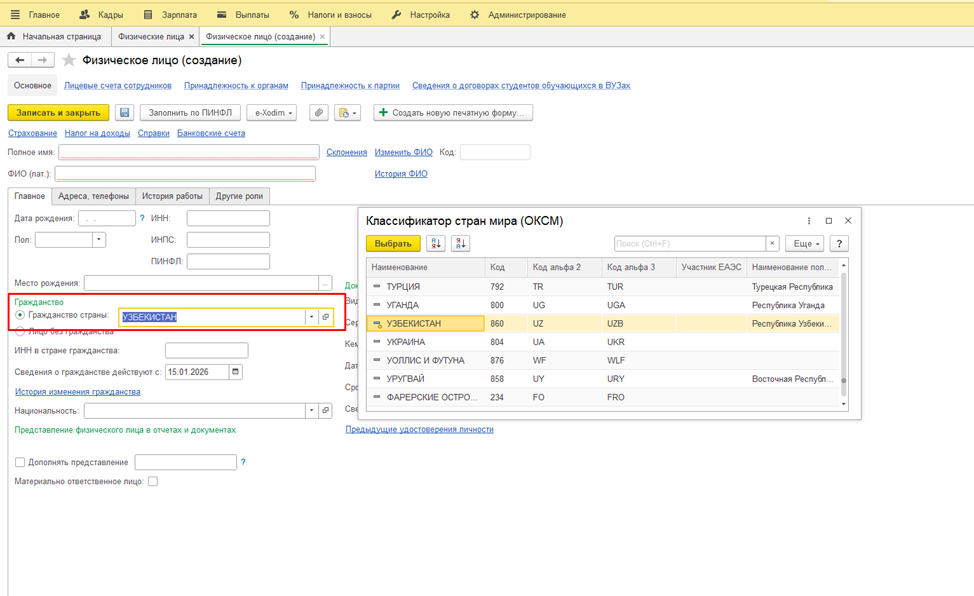
Task: Select the 'Гражданство страны' radio button
Action: coord(20,315)
